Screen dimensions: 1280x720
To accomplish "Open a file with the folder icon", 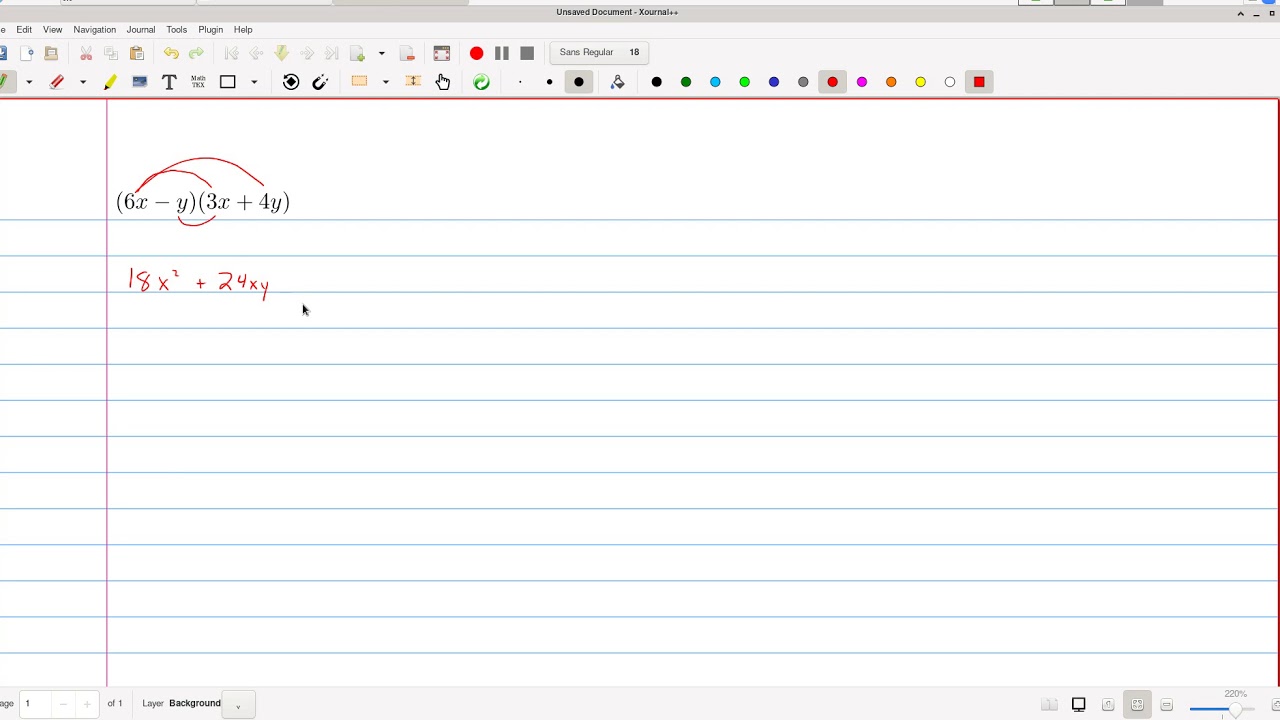I will coord(51,53).
